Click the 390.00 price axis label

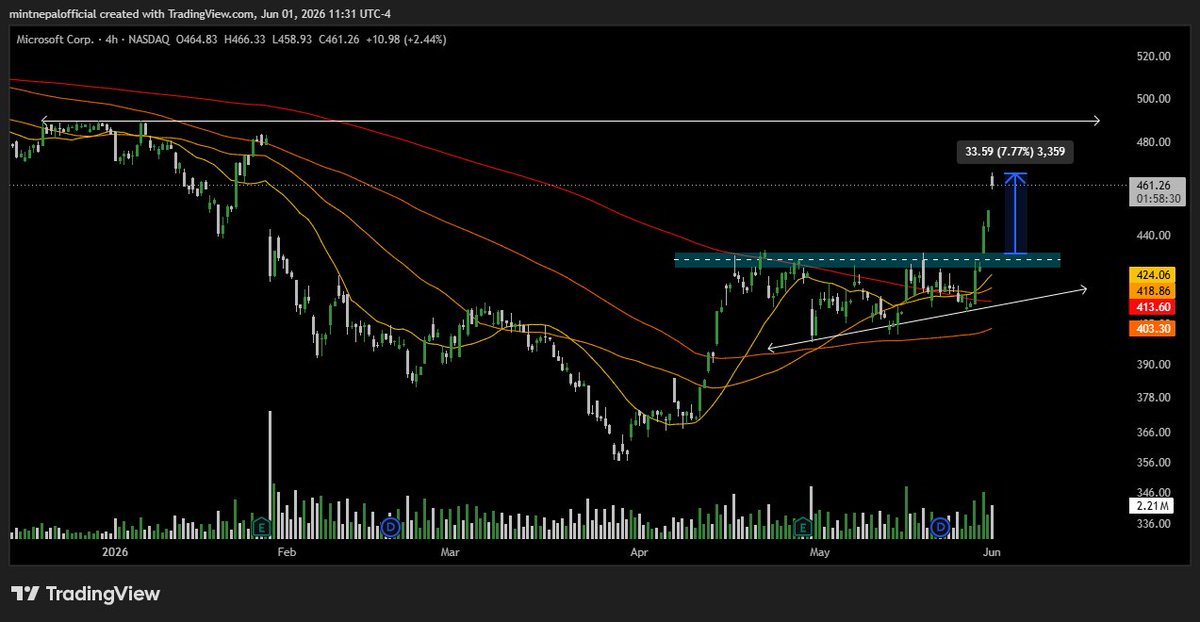pyautogui.click(x=1153, y=365)
